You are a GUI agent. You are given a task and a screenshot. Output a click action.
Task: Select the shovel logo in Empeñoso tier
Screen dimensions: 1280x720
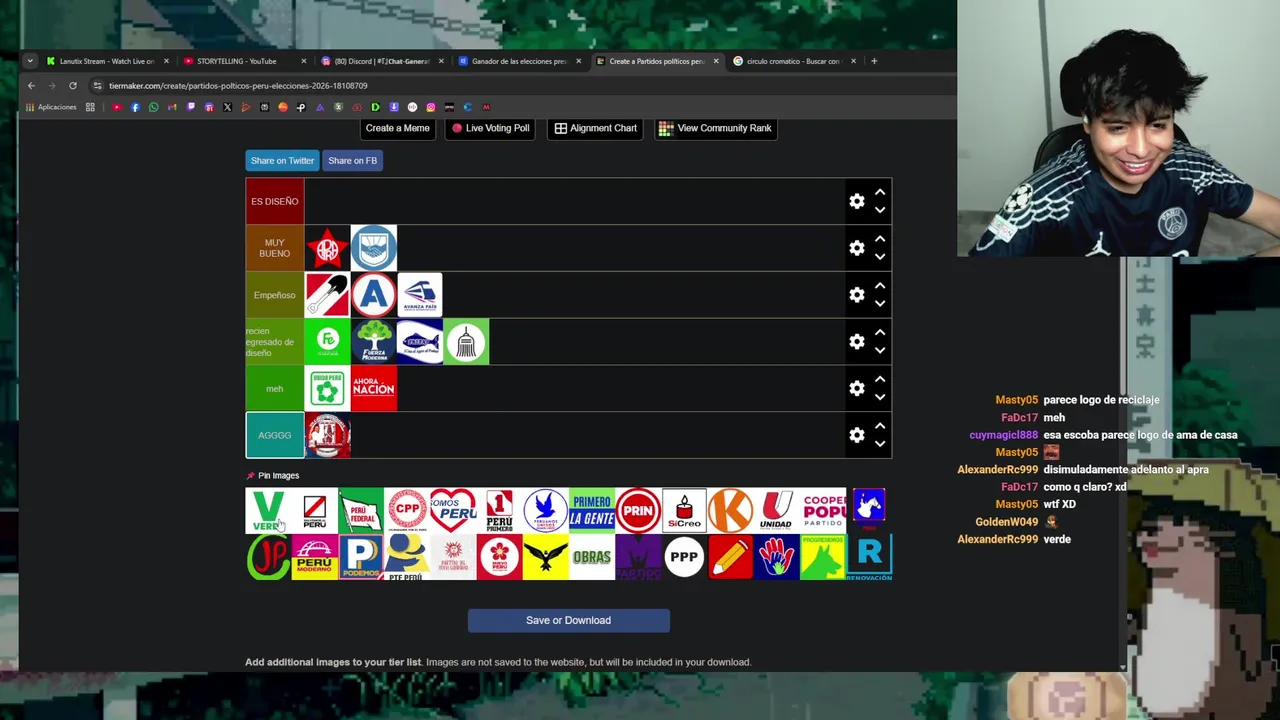[x=327, y=295]
